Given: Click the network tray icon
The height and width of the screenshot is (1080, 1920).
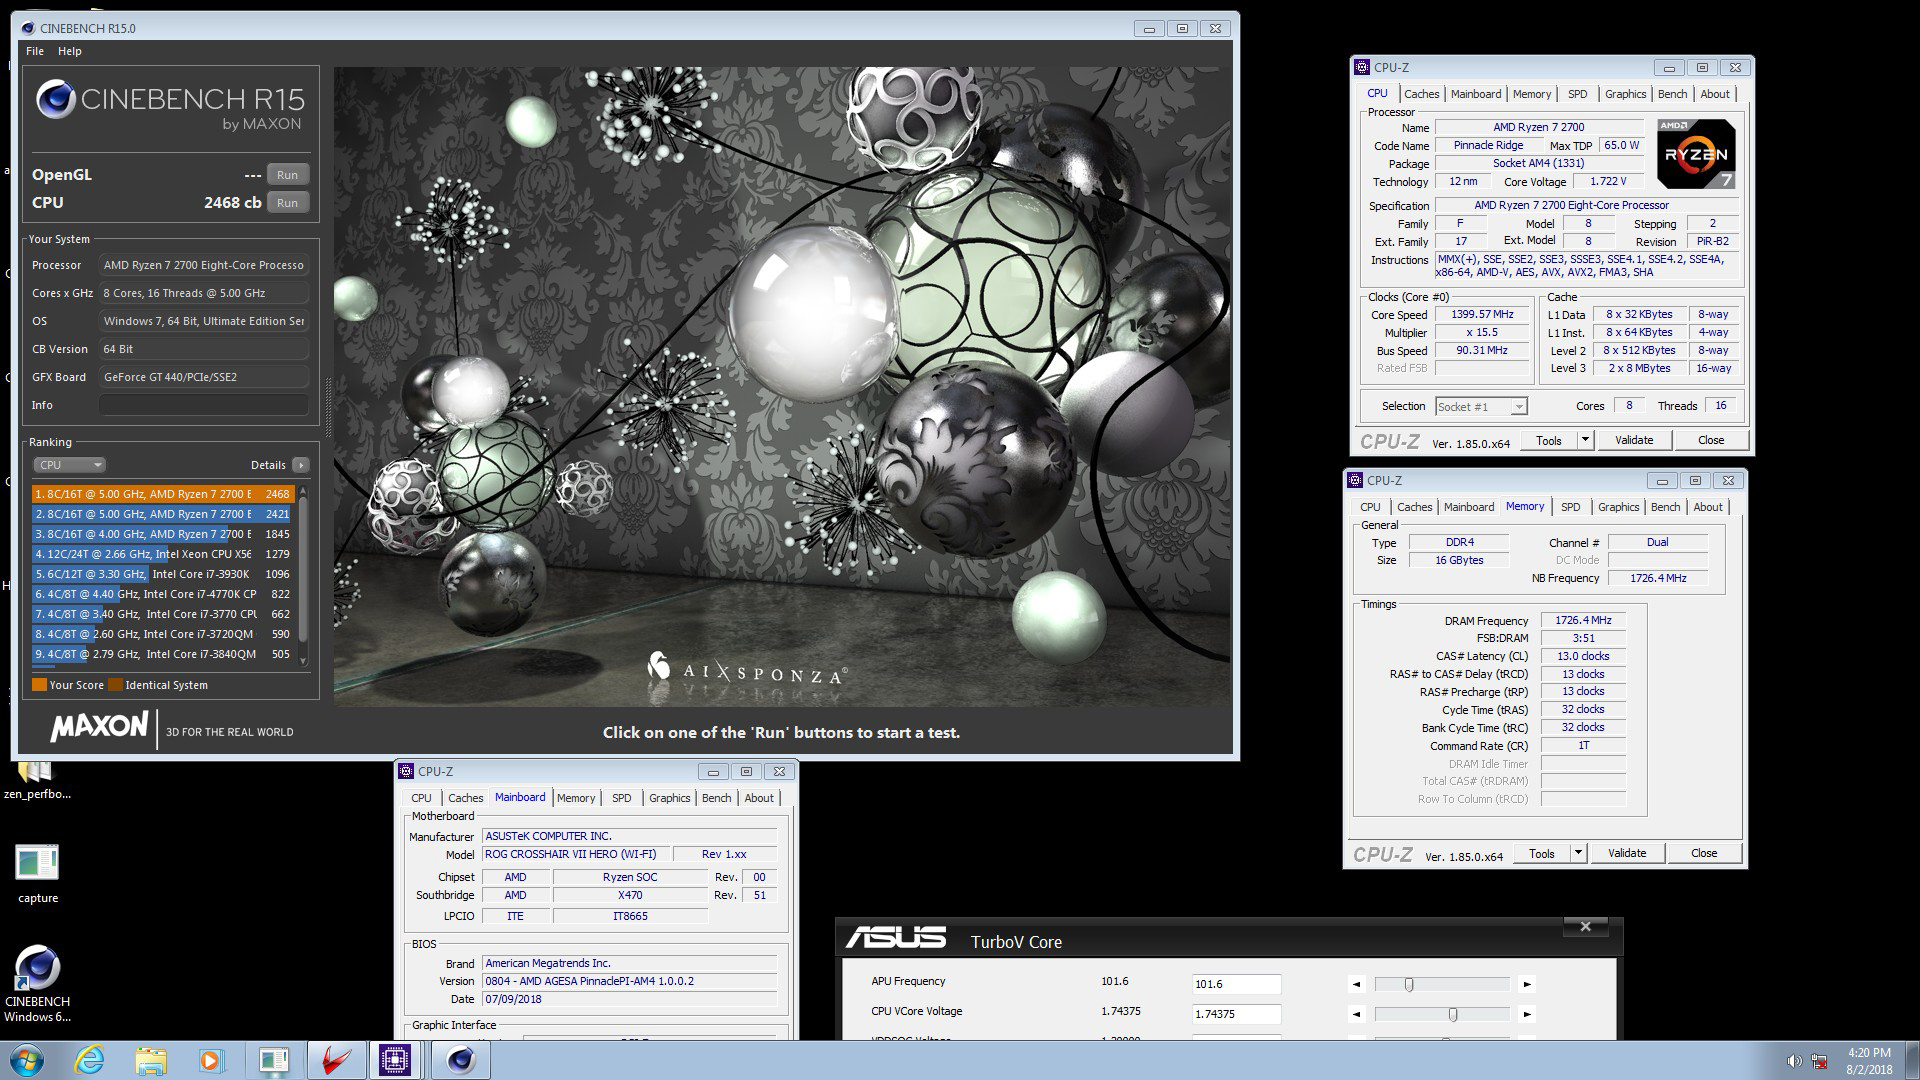Looking at the screenshot, I should coord(1819,1061).
